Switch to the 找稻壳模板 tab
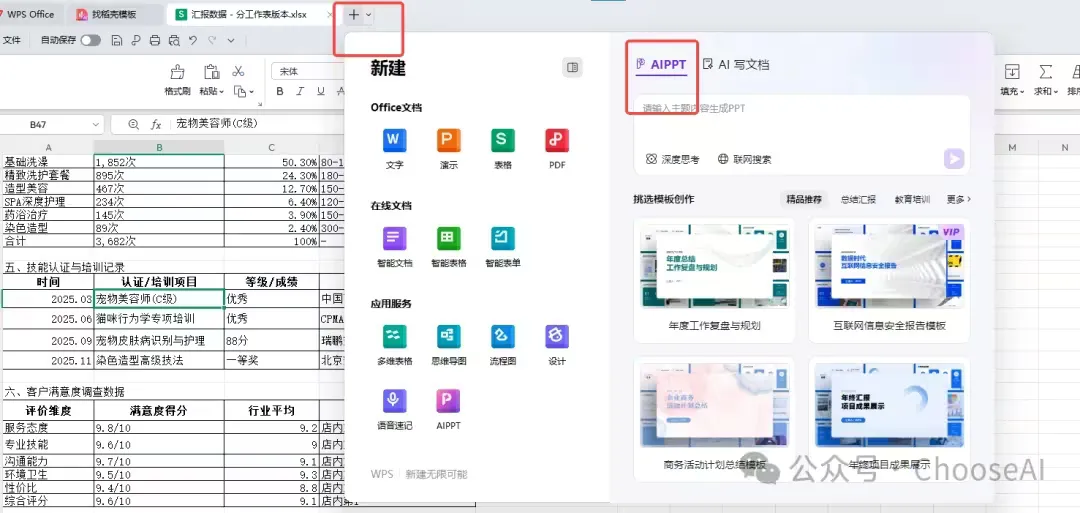Viewport: 1080px width, 513px height. pyautogui.click(x=114, y=14)
